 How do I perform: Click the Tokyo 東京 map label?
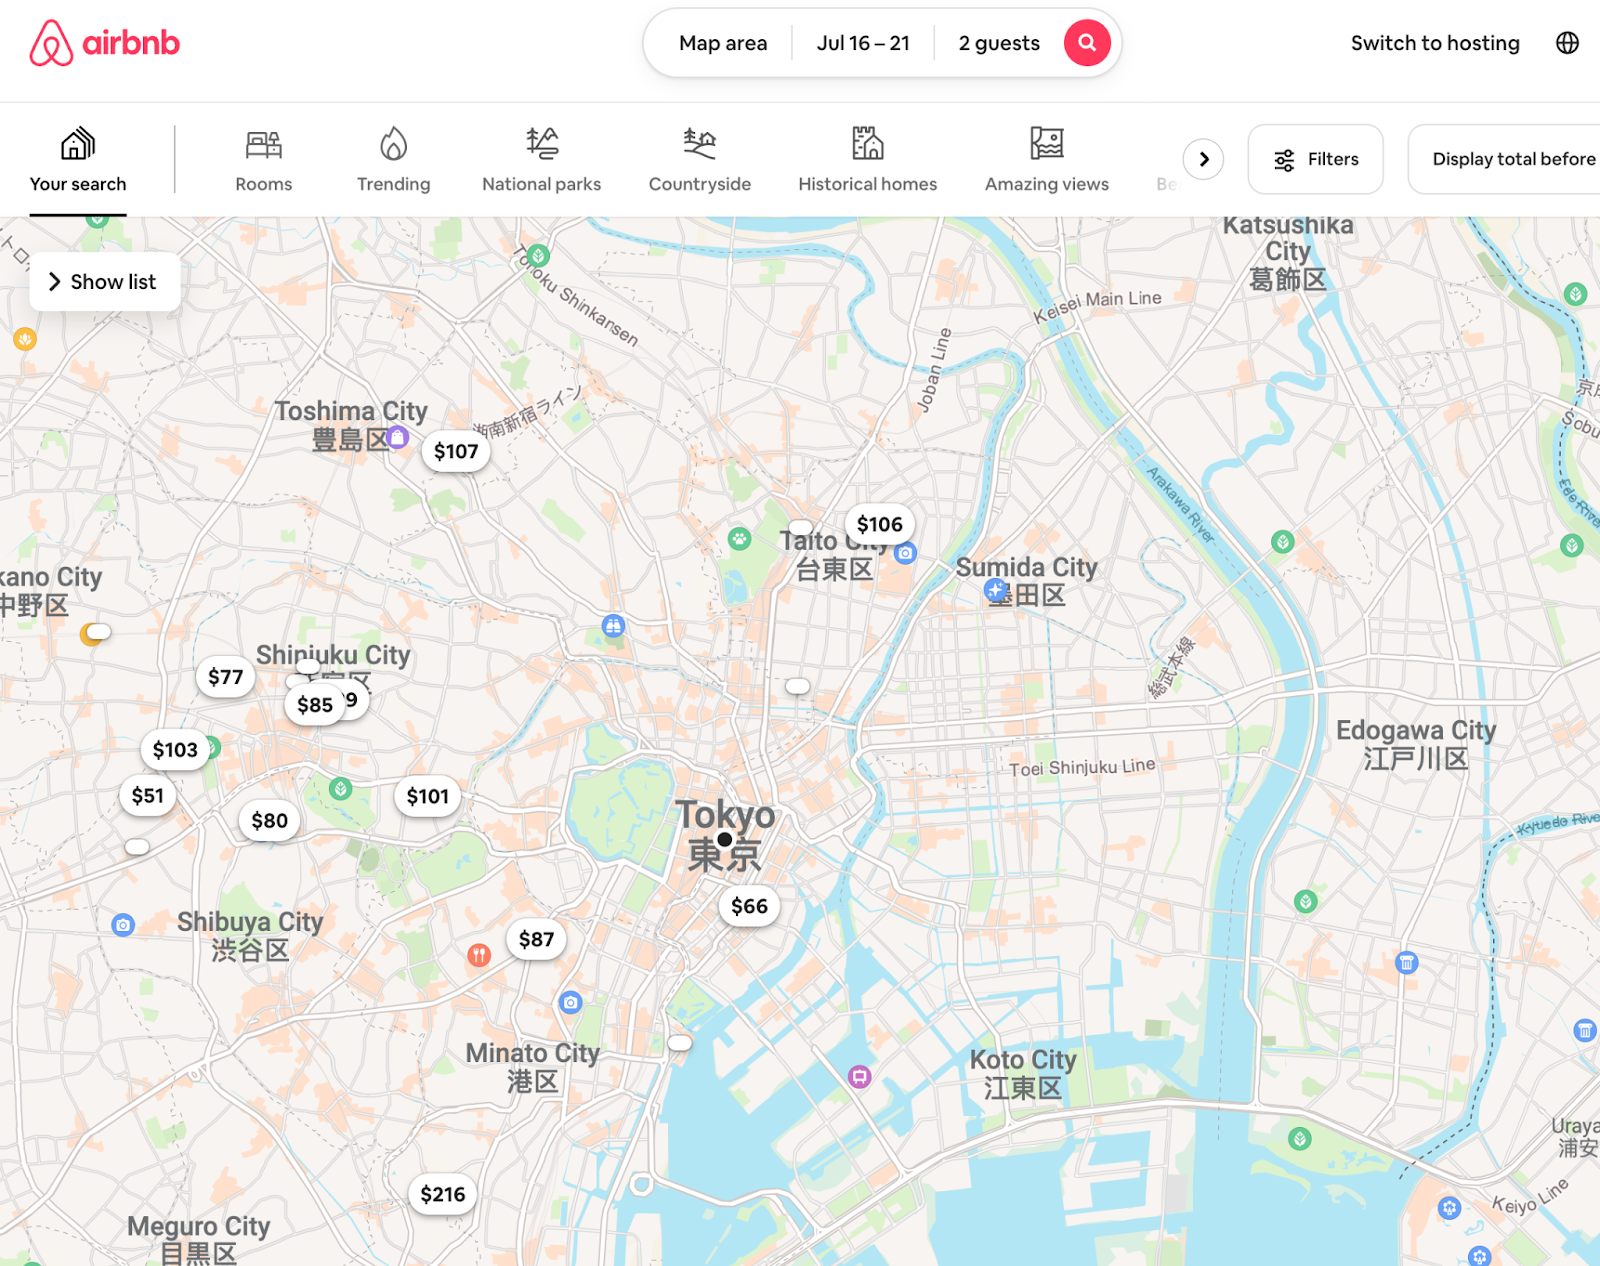[726, 835]
